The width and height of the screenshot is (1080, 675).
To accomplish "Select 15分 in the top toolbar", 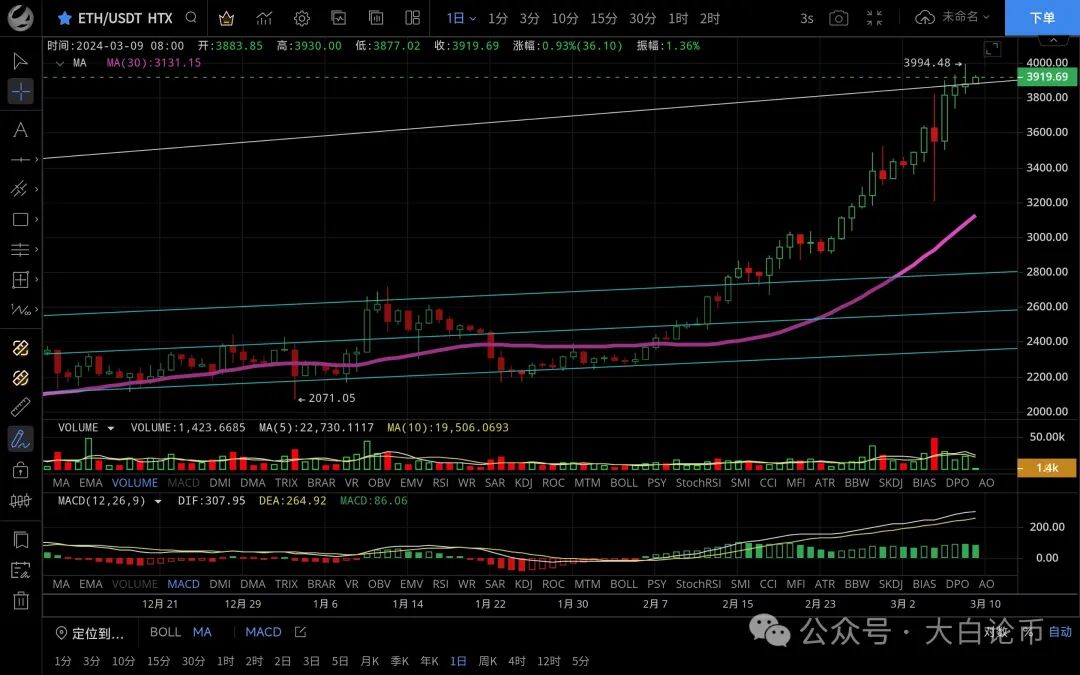I will (x=603, y=19).
